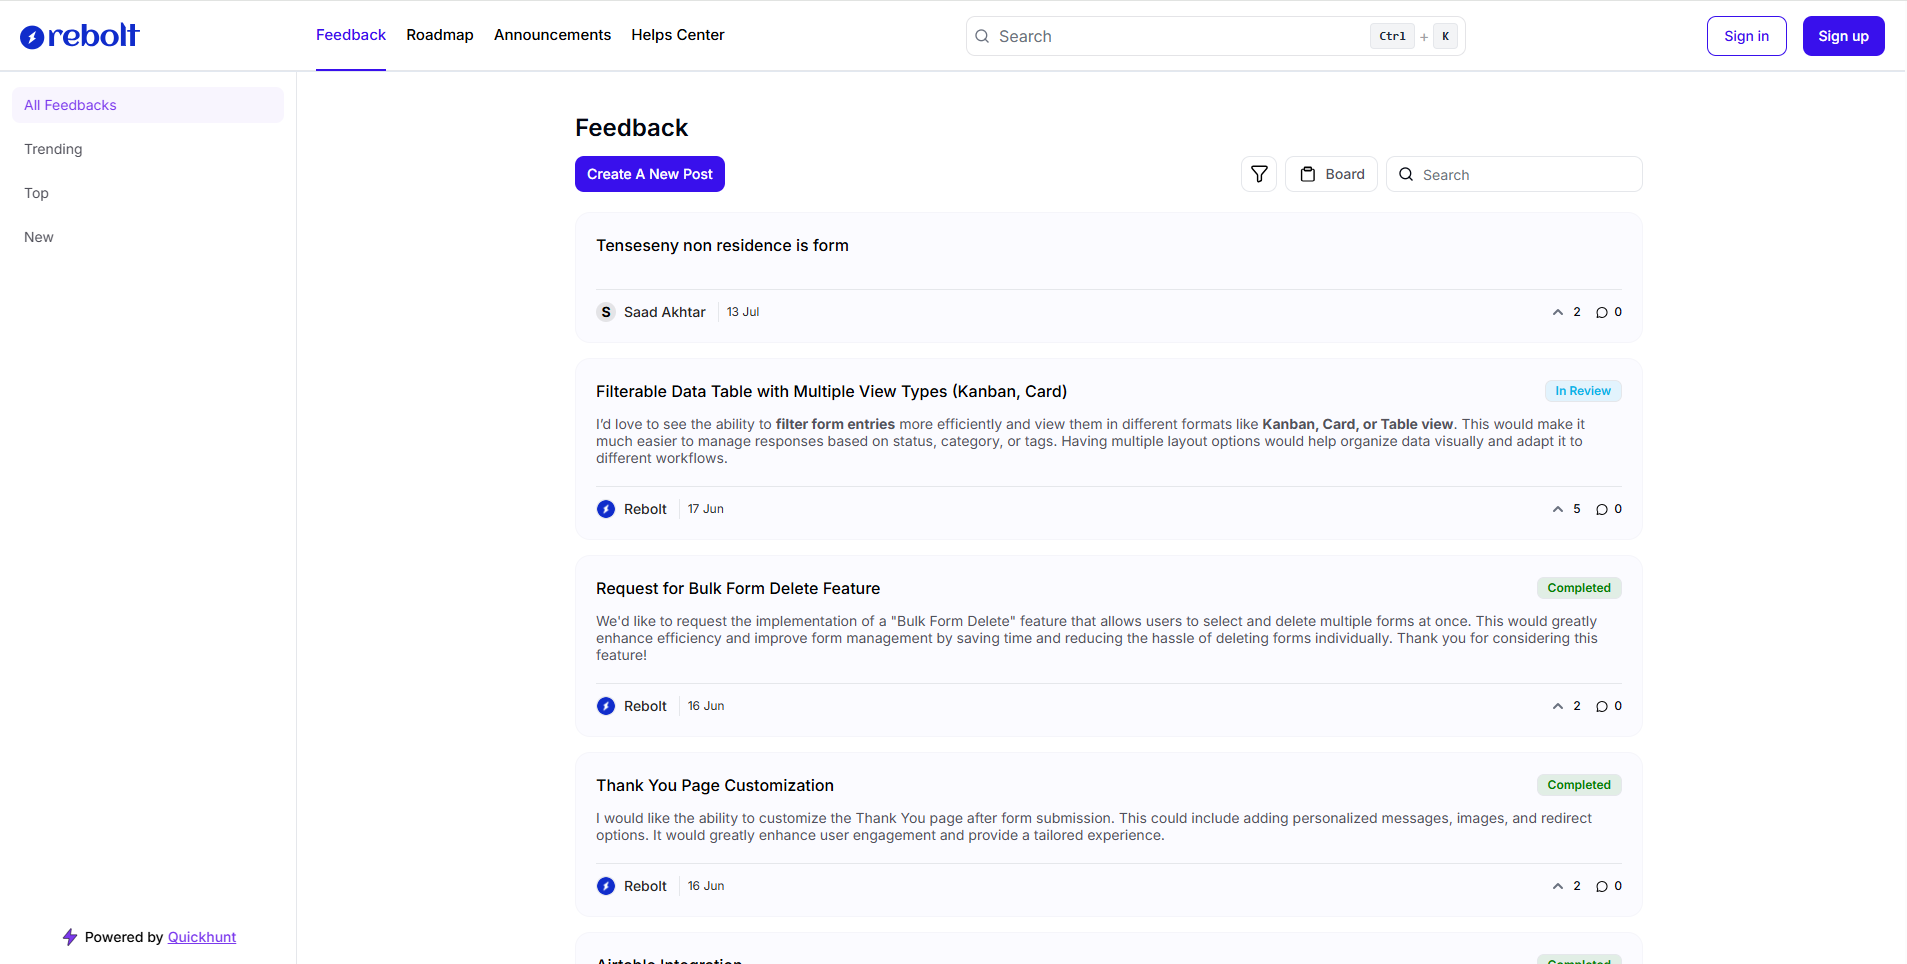Open Tenseseny non residence is form post
1907x964 pixels.
pyautogui.click(x=722, y=245)
